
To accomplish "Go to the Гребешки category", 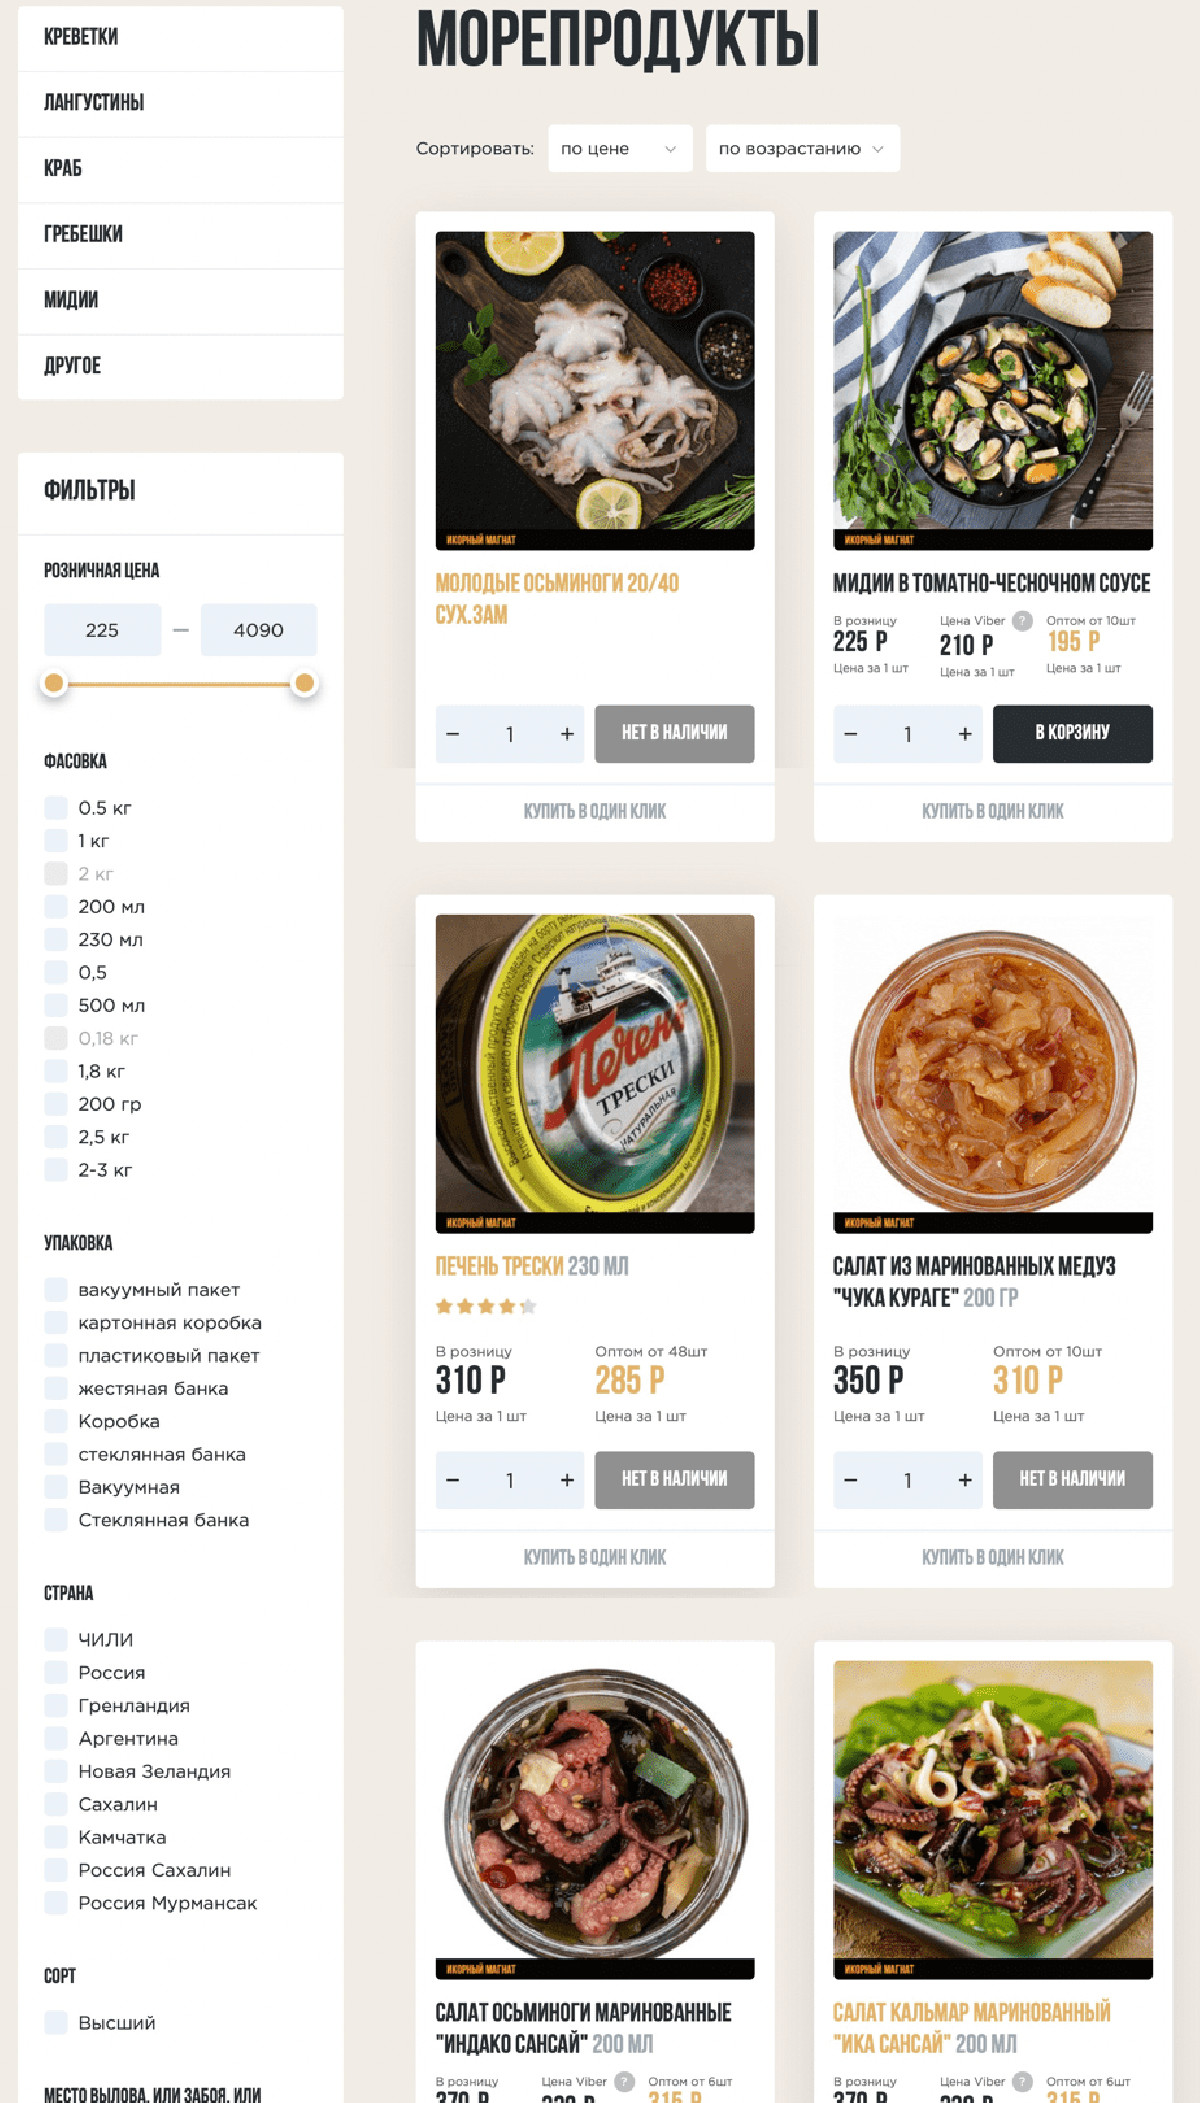I will click(x=181, y=235).
